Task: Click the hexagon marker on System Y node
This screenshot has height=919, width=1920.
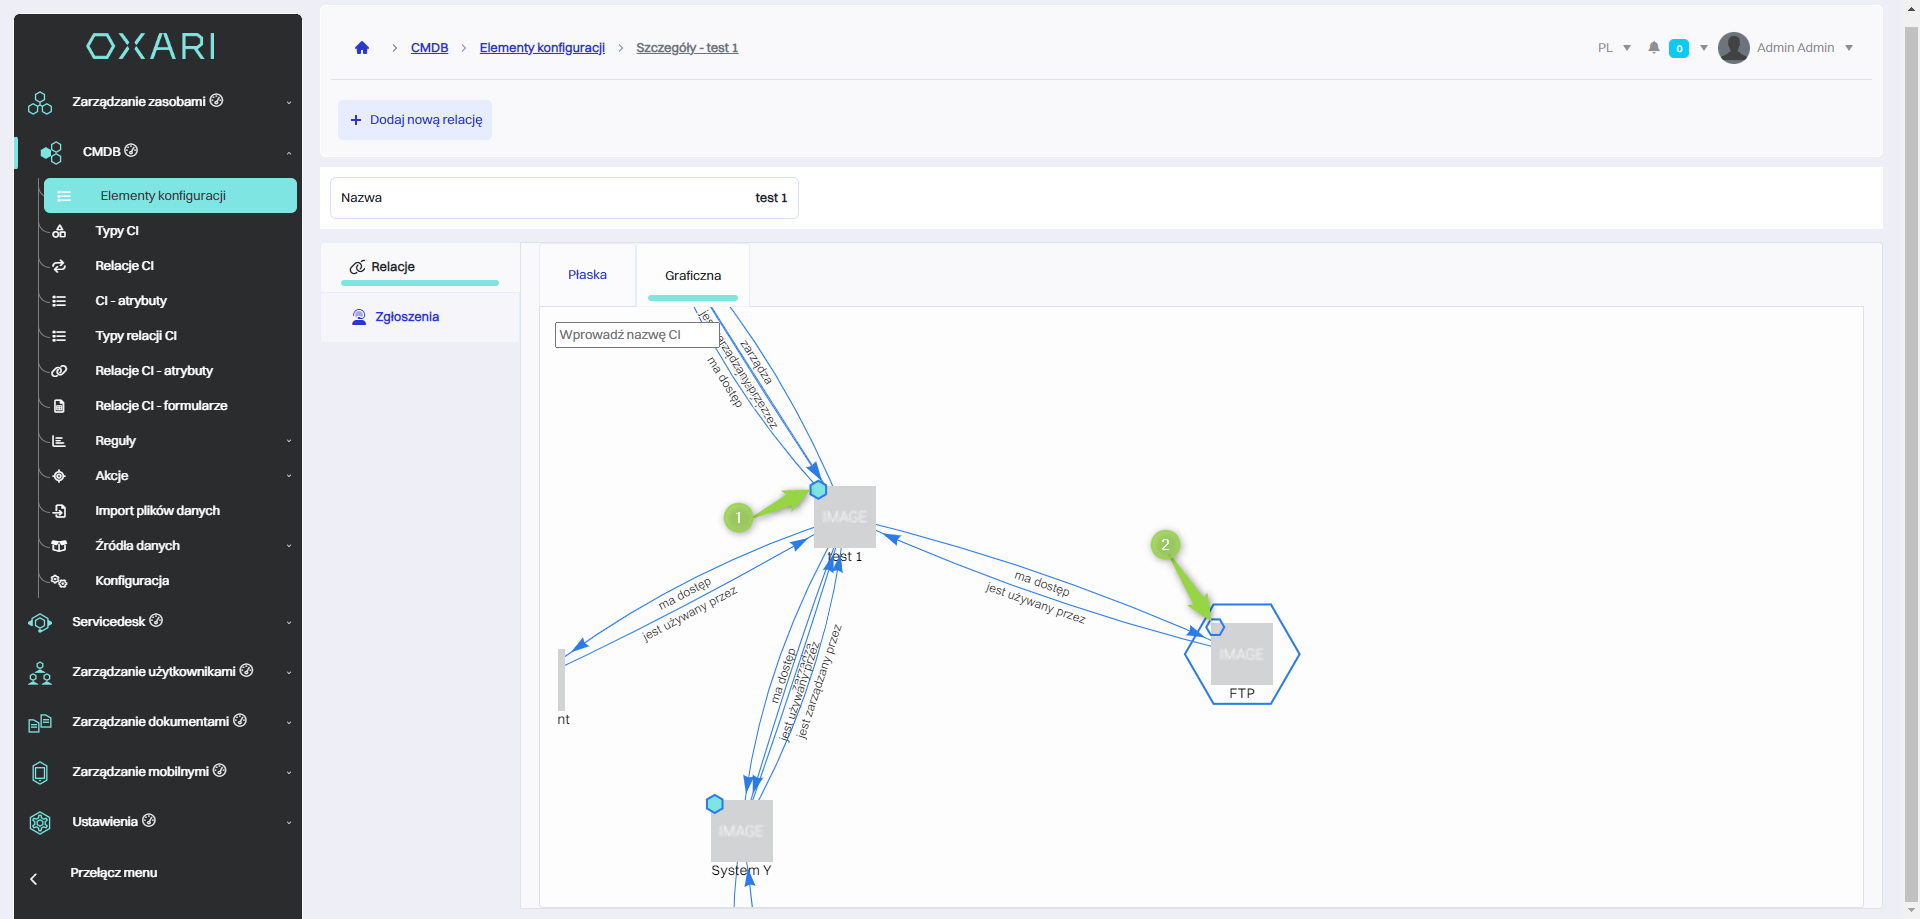Action: coord(714,804)
